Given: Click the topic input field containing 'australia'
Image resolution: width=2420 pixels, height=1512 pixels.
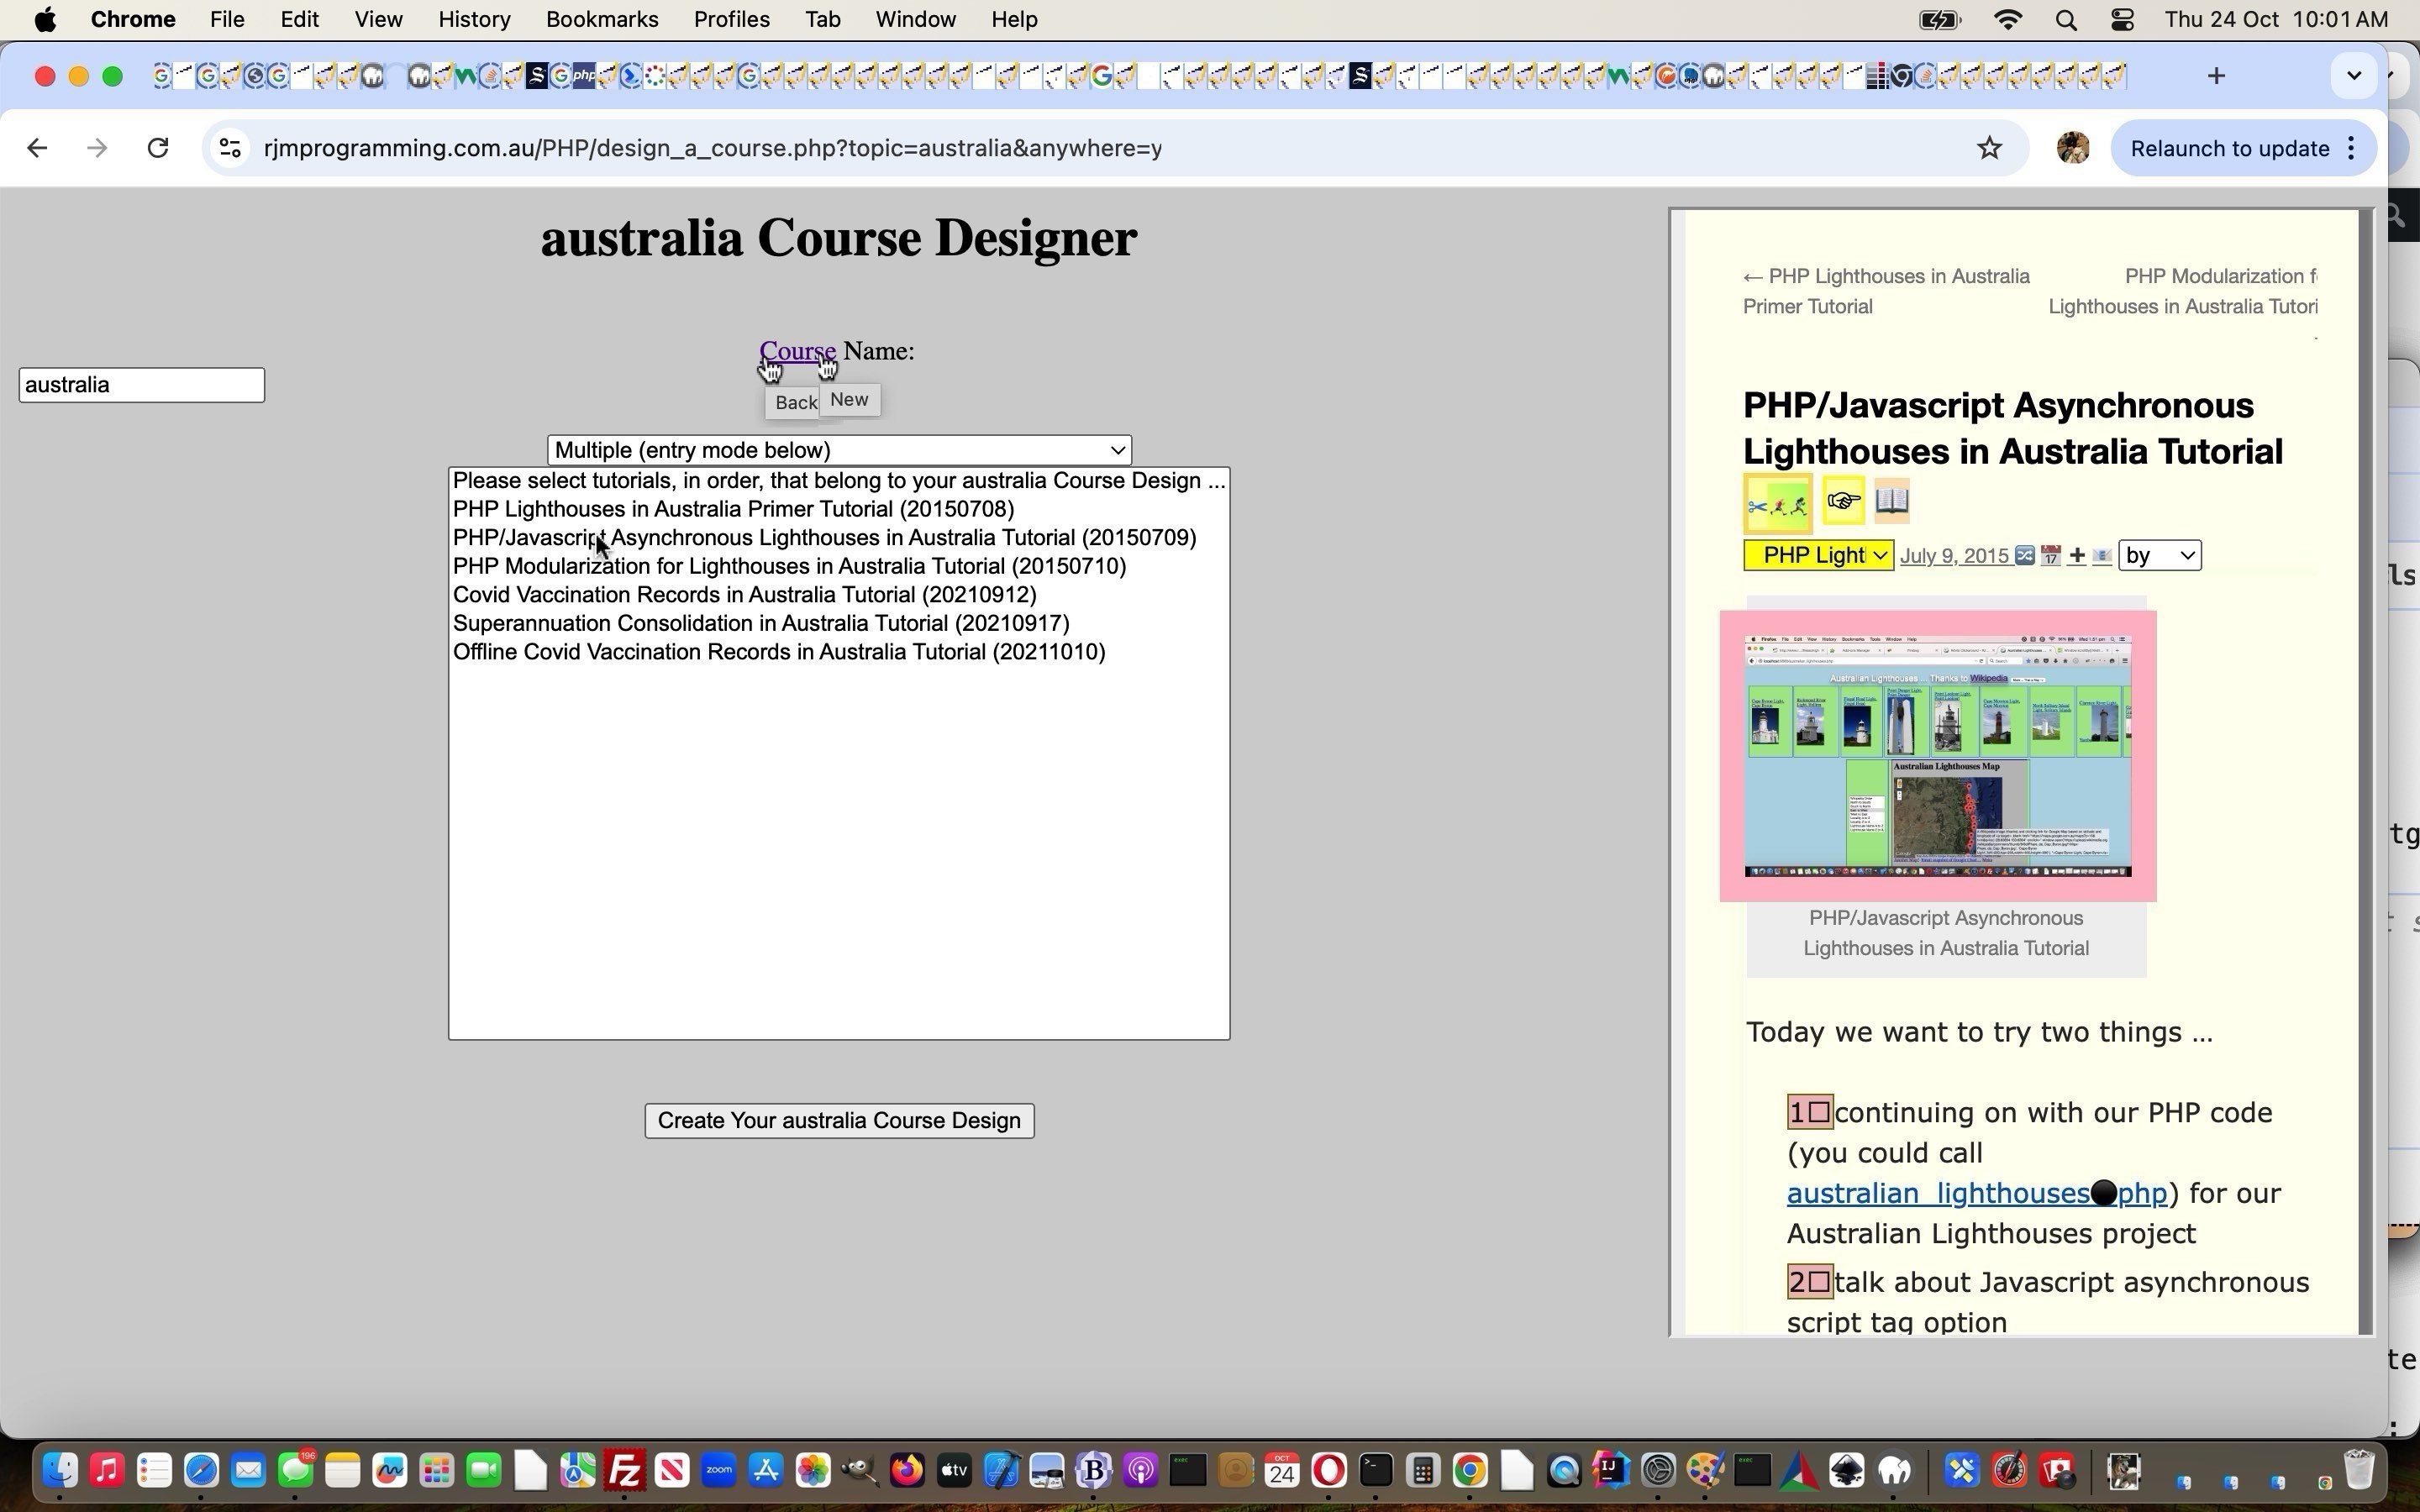Looking at the screenshot, I should click(141, 385).
